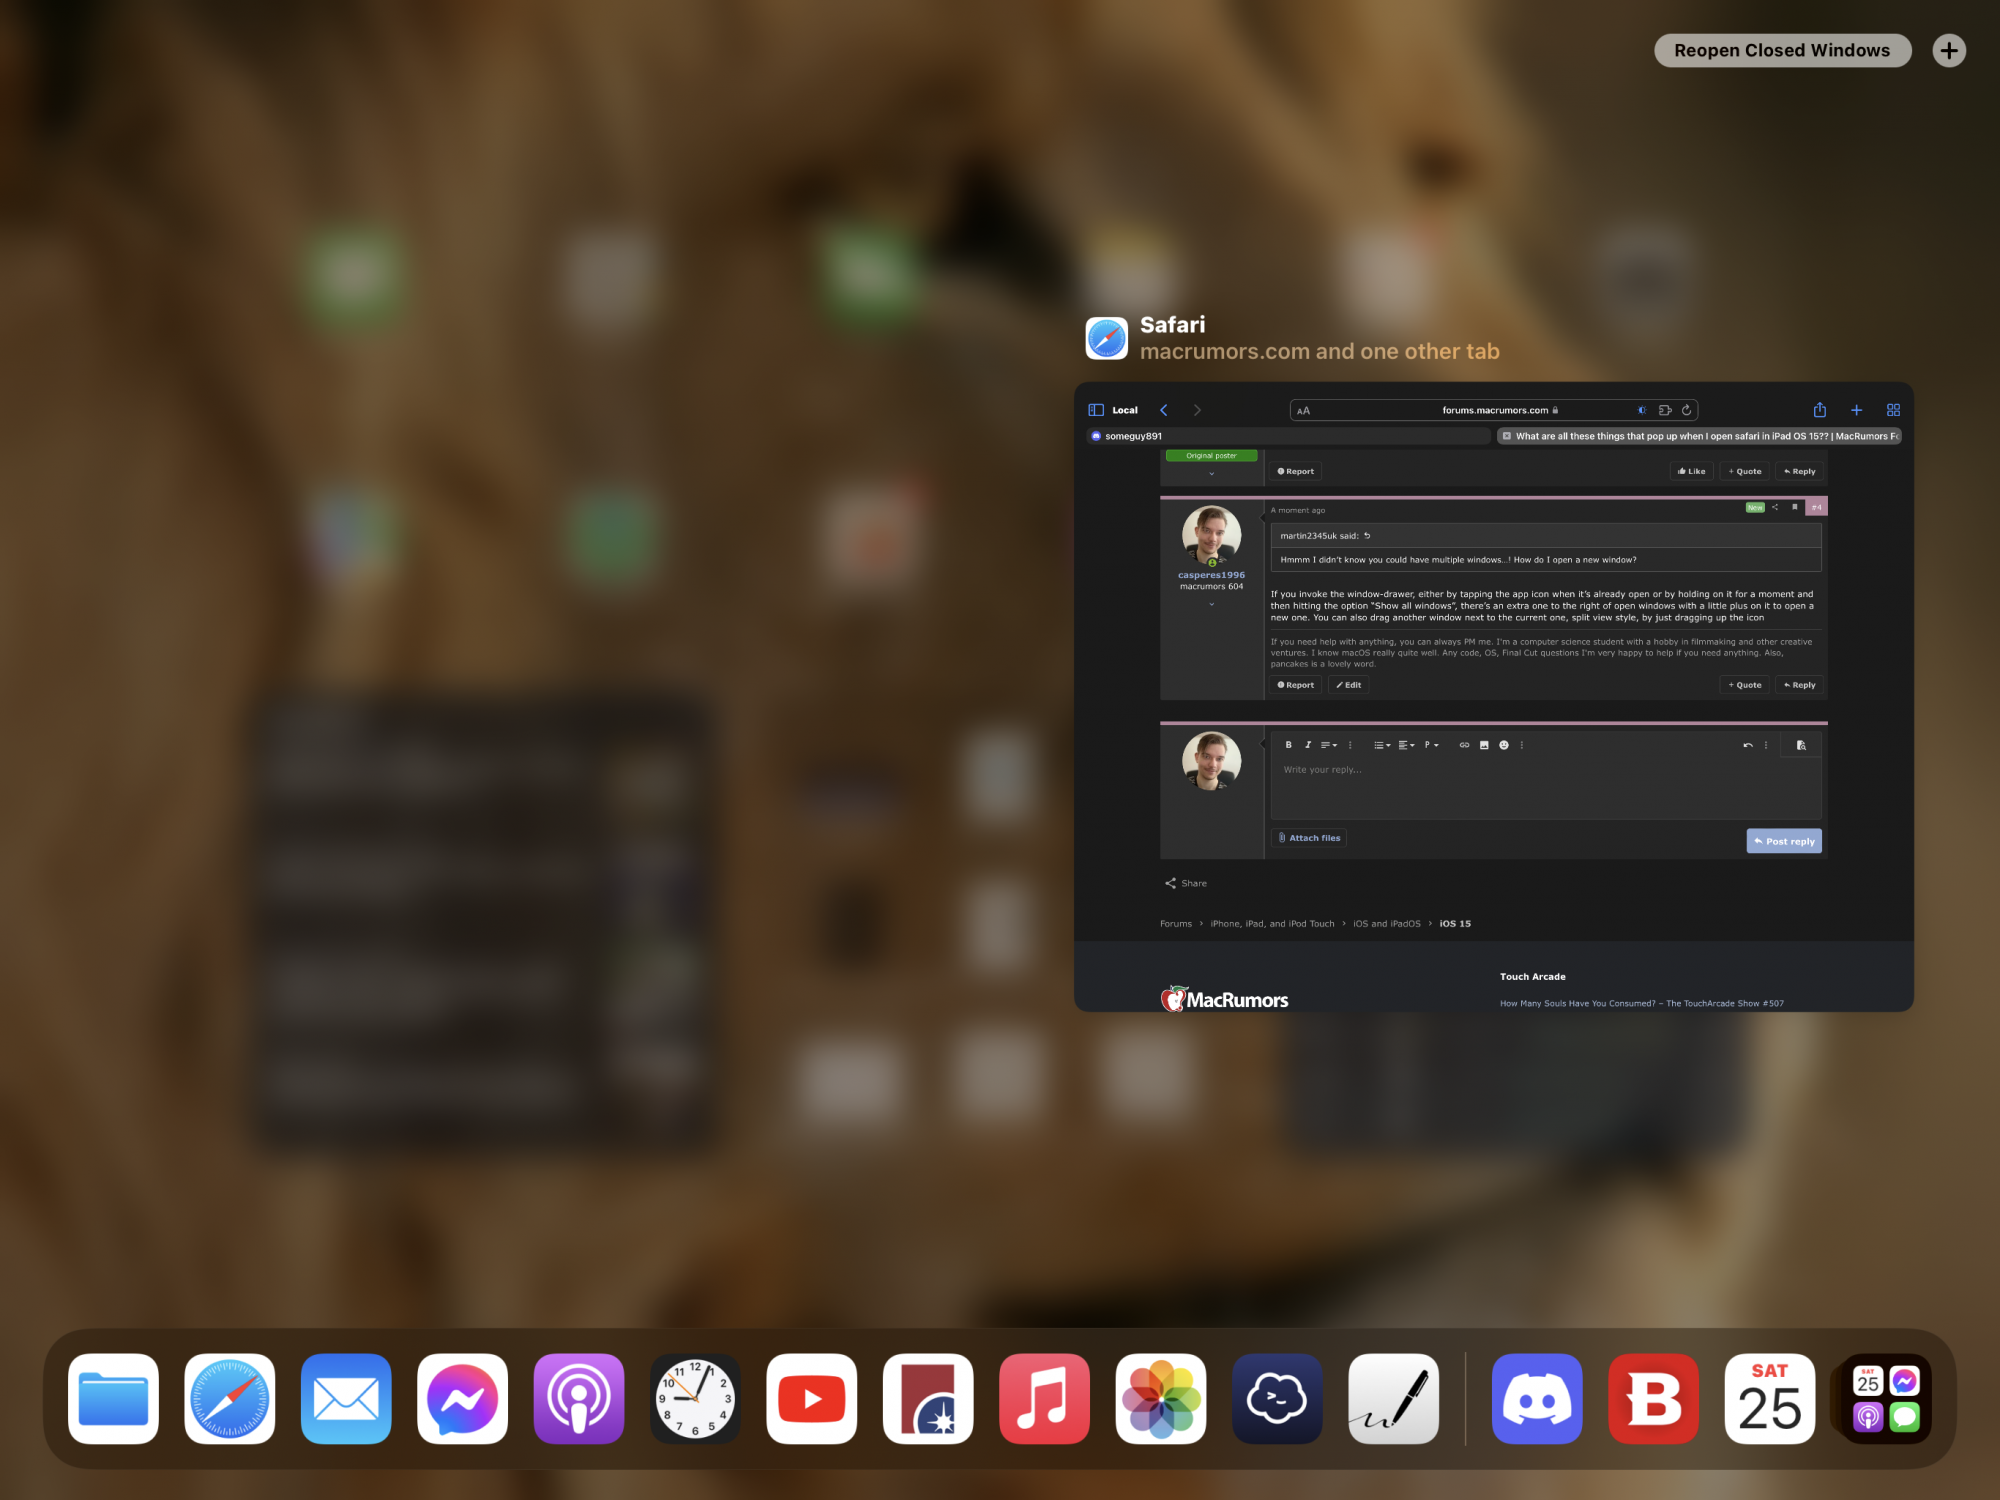Launch Discord from the dock

[x=1536, y=1398]
